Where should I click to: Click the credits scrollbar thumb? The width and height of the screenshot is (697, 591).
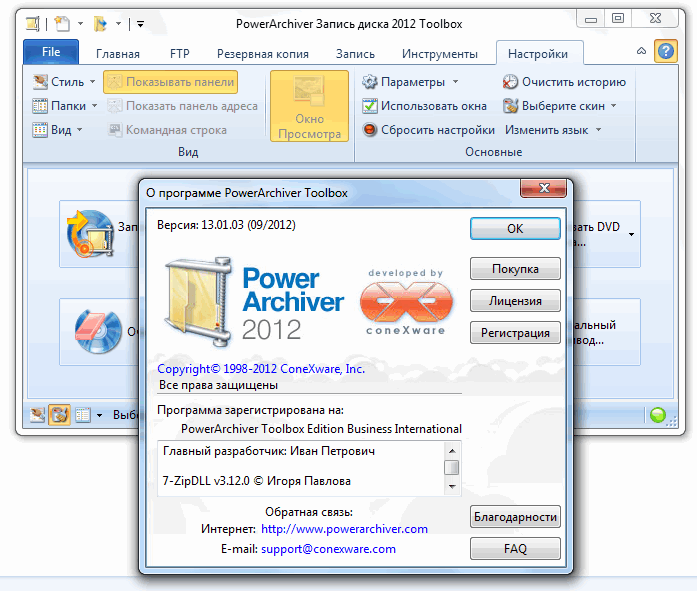(x=452, y=467)
